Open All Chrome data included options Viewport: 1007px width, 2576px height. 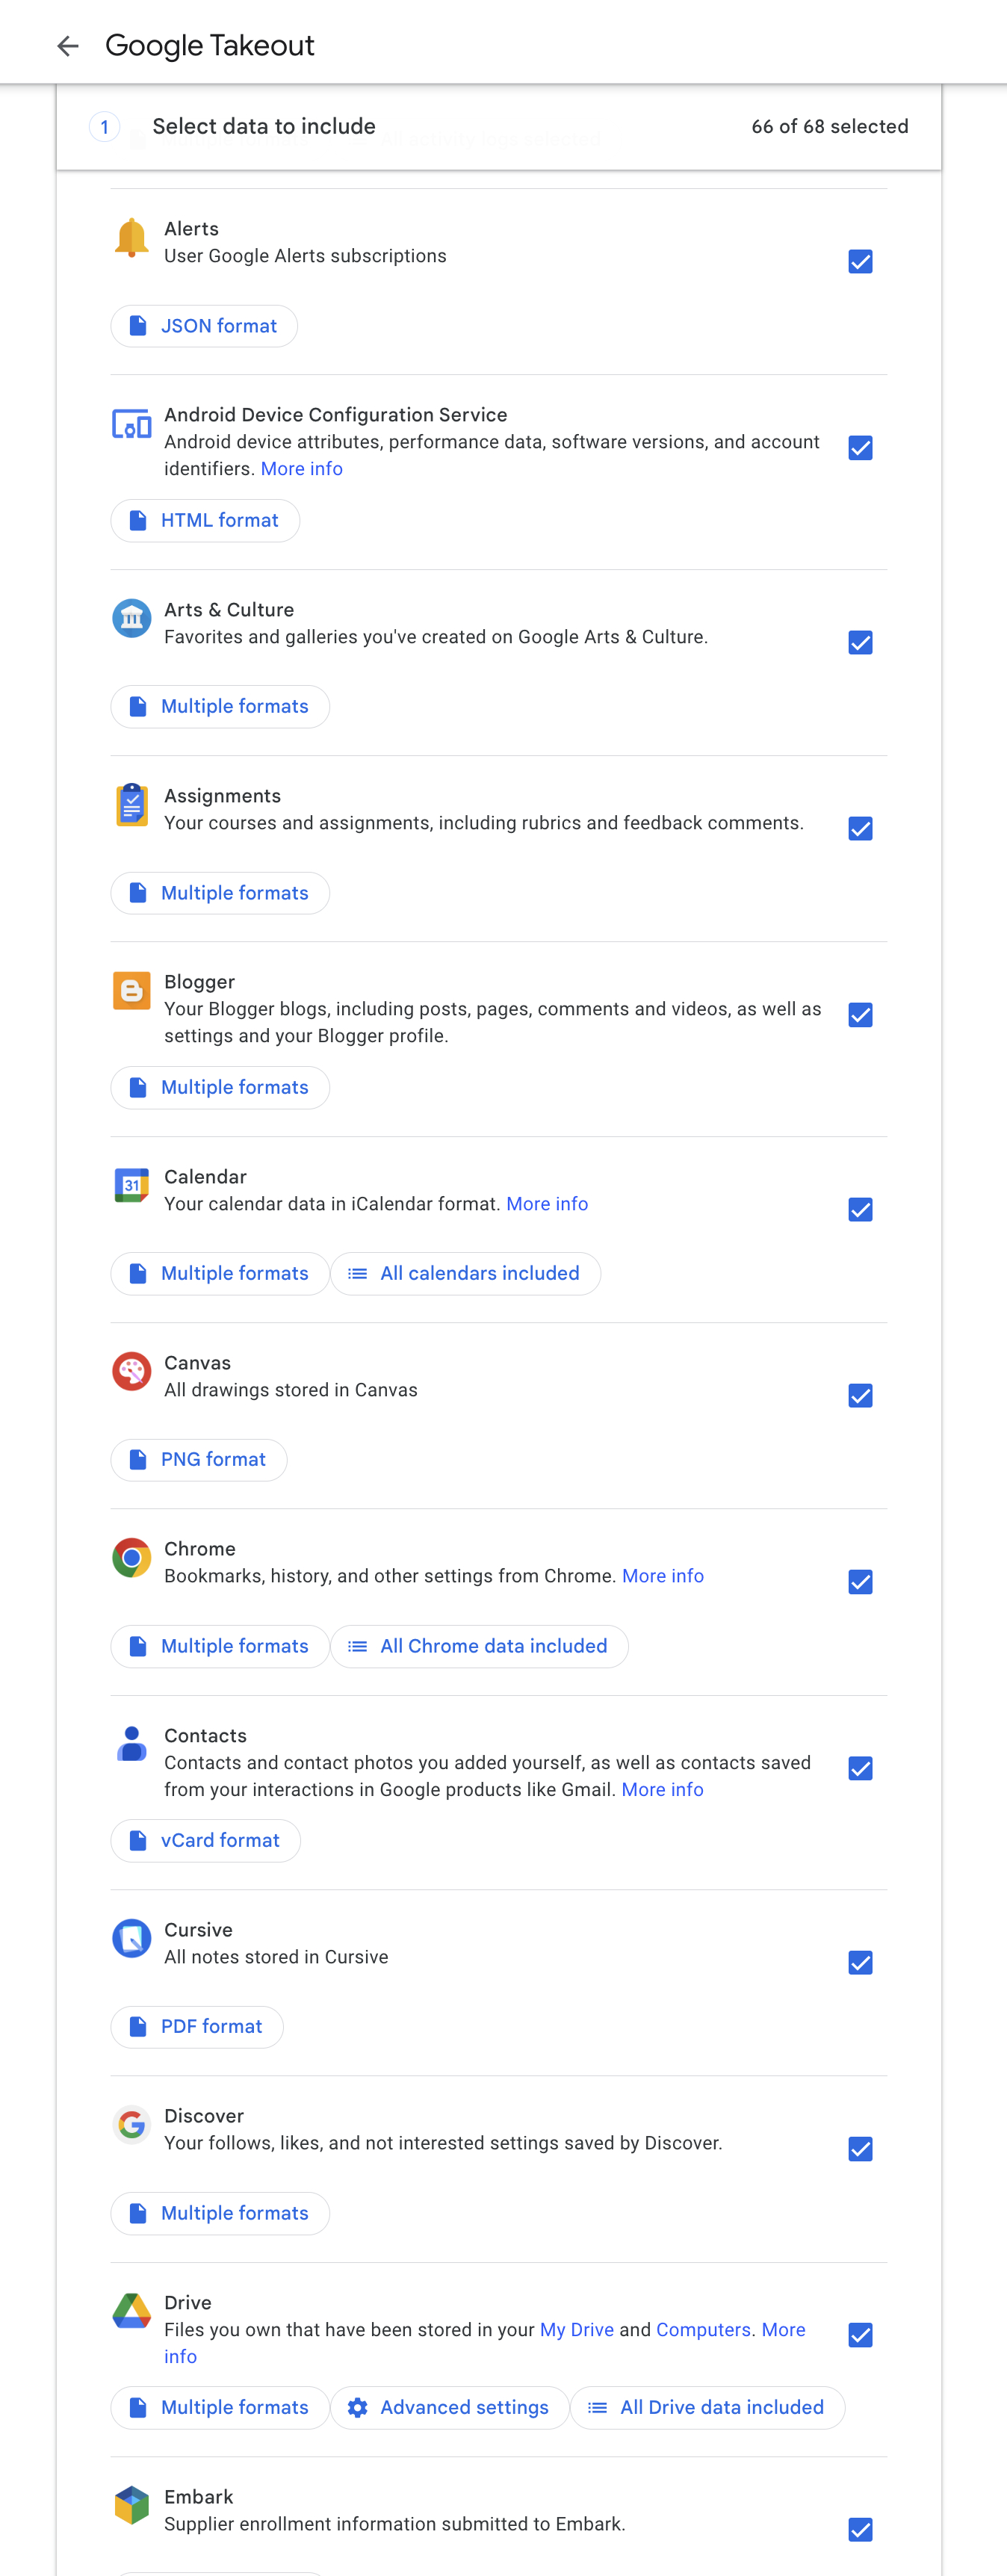[479, 1646]
